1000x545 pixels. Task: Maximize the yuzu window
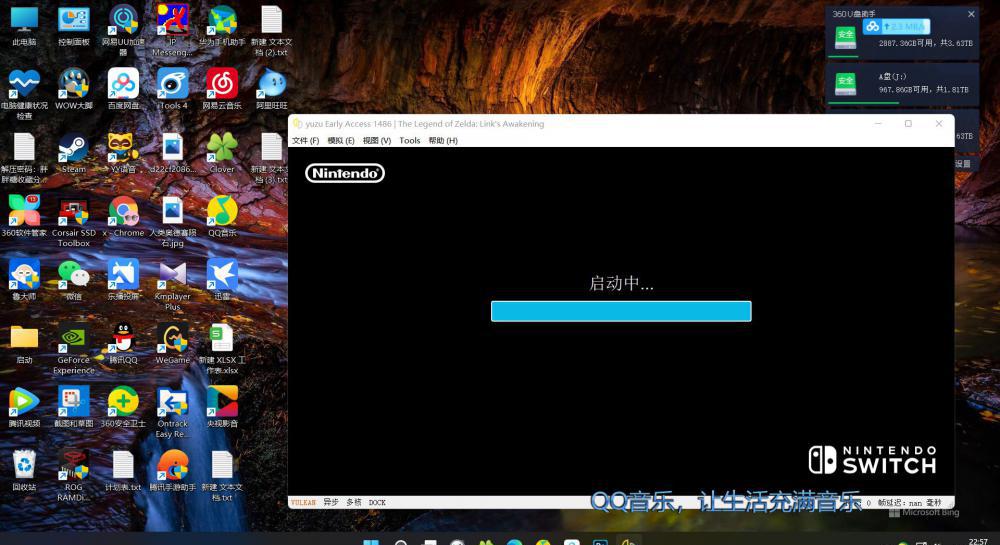coord(908,124)
